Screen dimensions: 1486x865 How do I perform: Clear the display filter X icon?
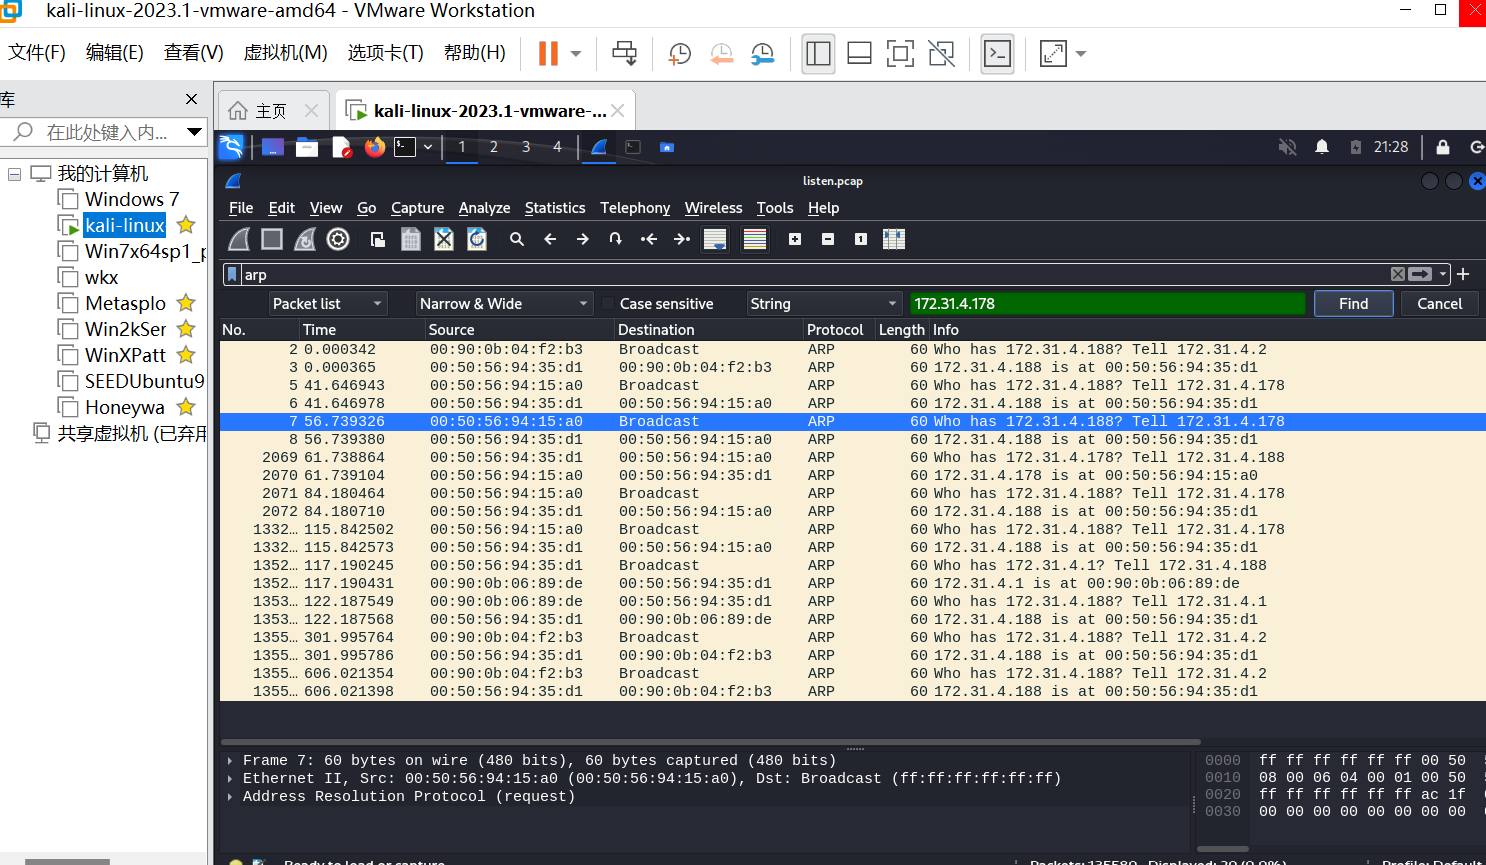pos(1398,274)
